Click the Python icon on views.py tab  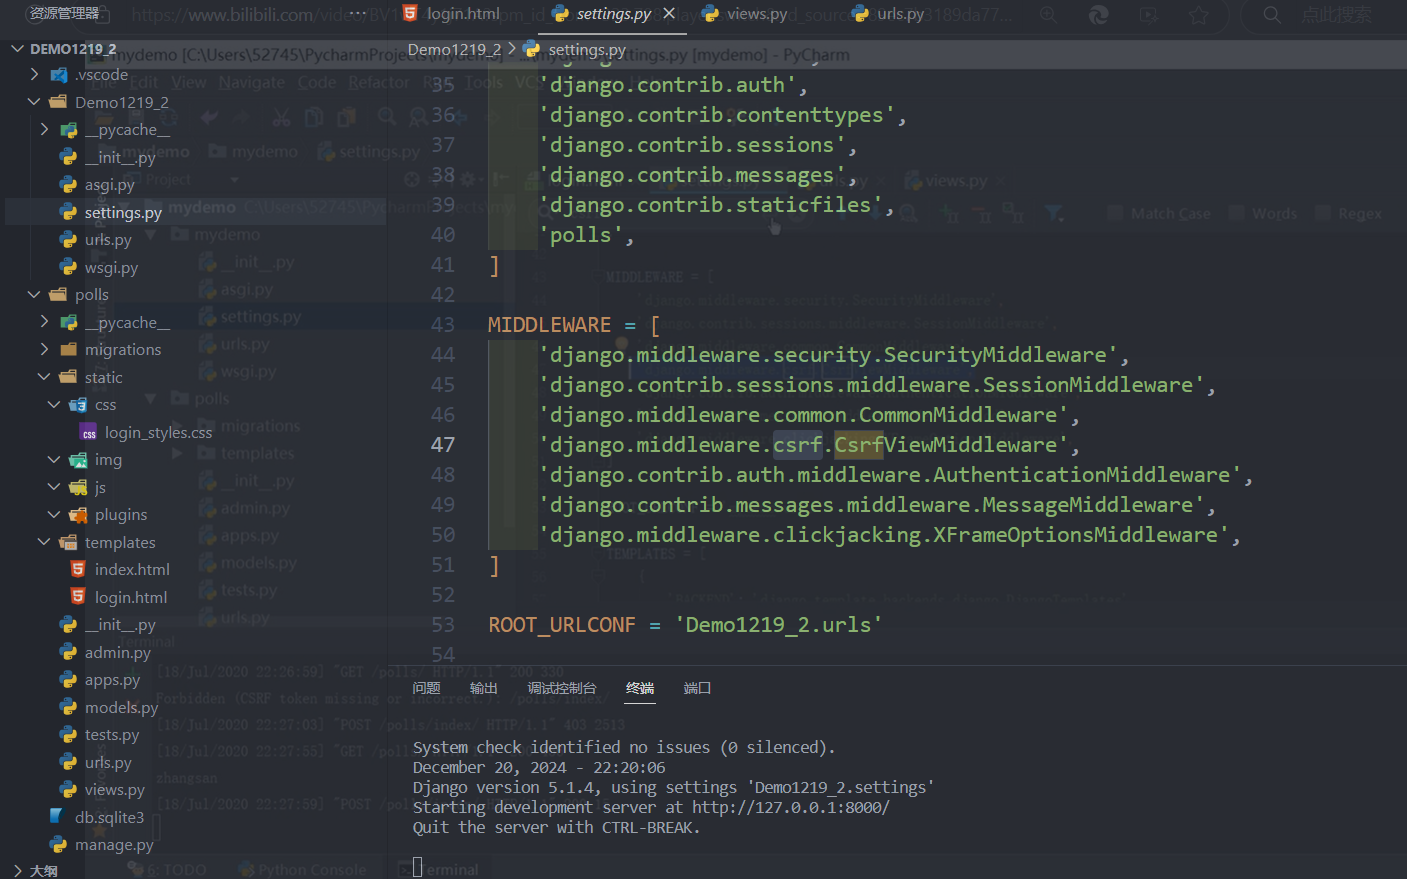710,13
